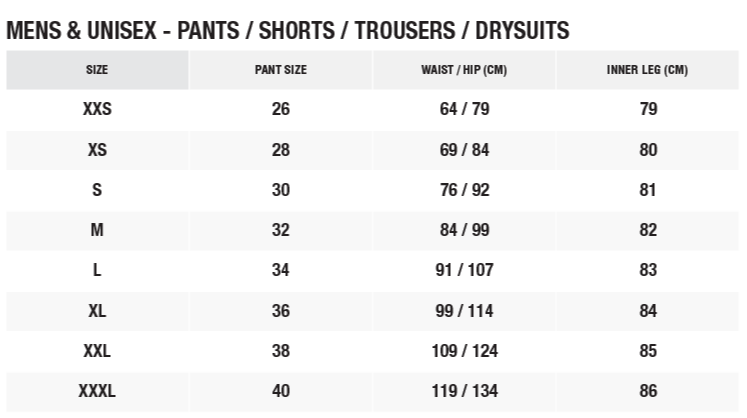Select the INNER LEG (CM) header

click(x=647, y=70)
